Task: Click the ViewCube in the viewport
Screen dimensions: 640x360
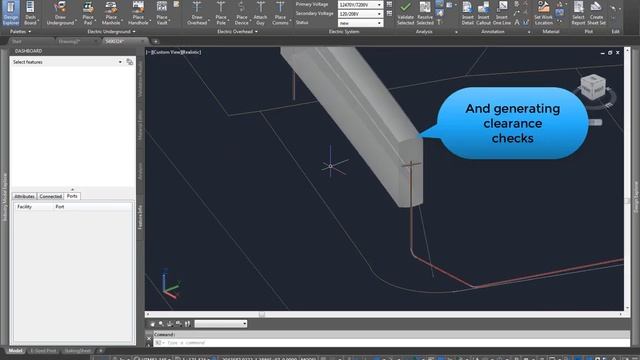Action: [x=593, y=87]
